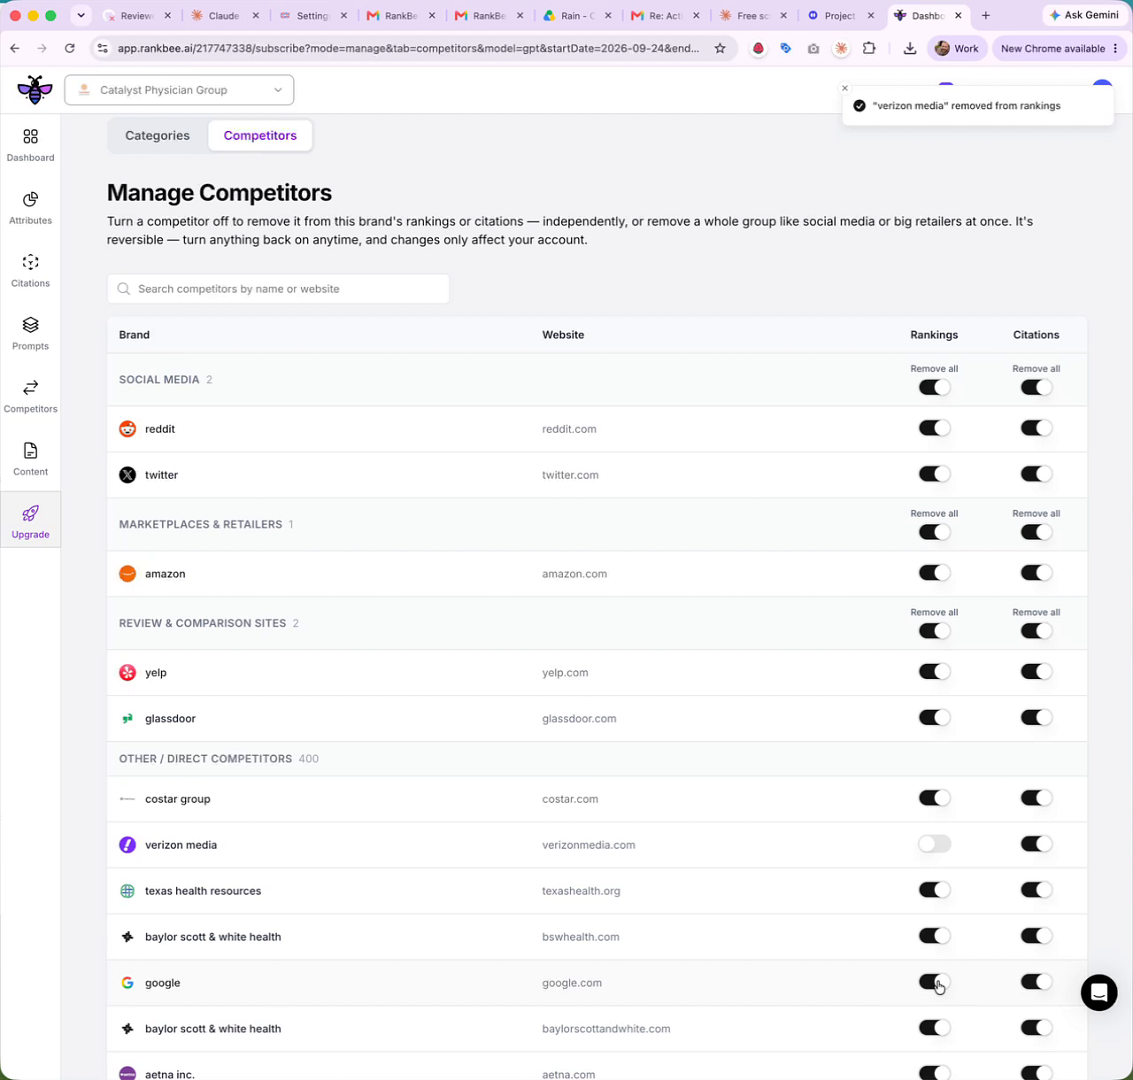Turn off google rankings toggle

point(934,982)
